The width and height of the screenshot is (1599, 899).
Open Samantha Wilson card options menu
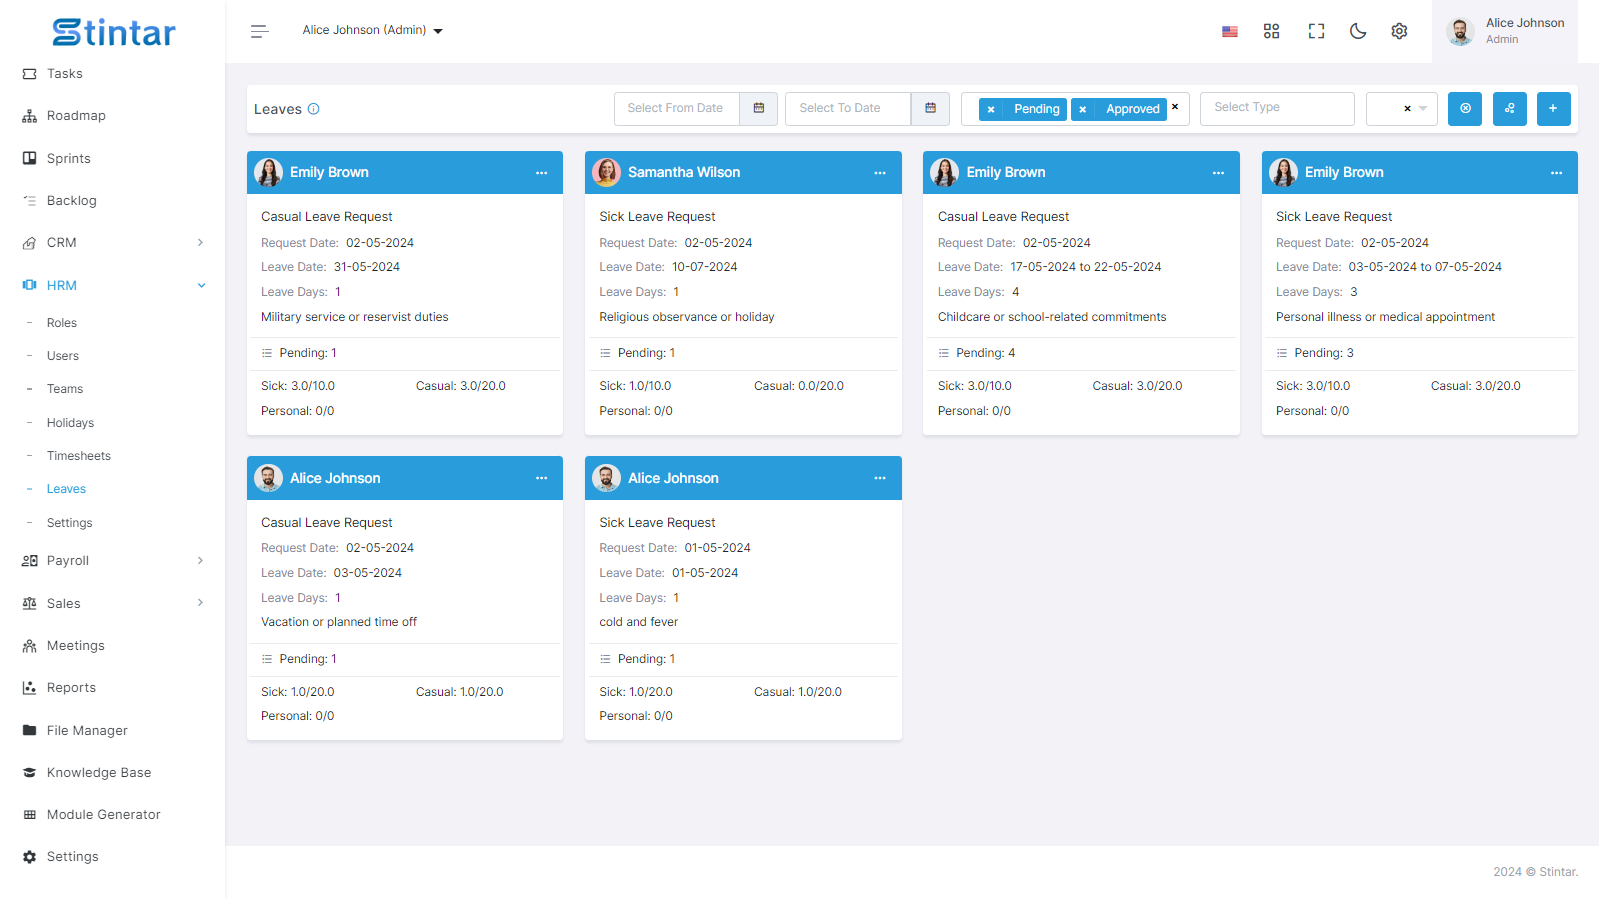880,173
